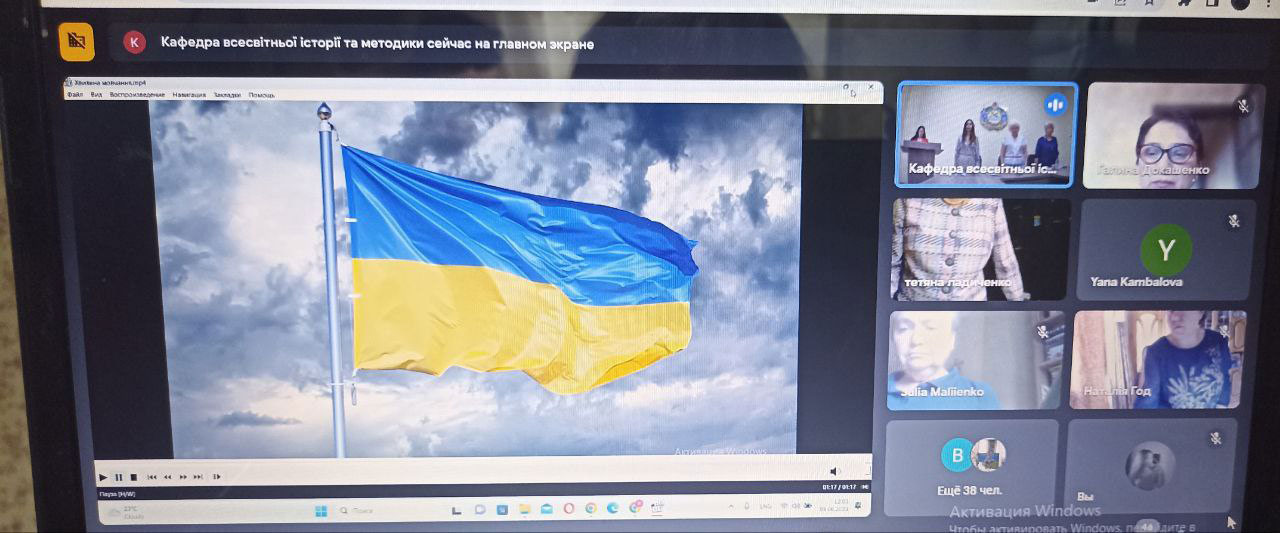Stop playback with the square stop button
Viewport: 1280px width, 533px height.
134,477
